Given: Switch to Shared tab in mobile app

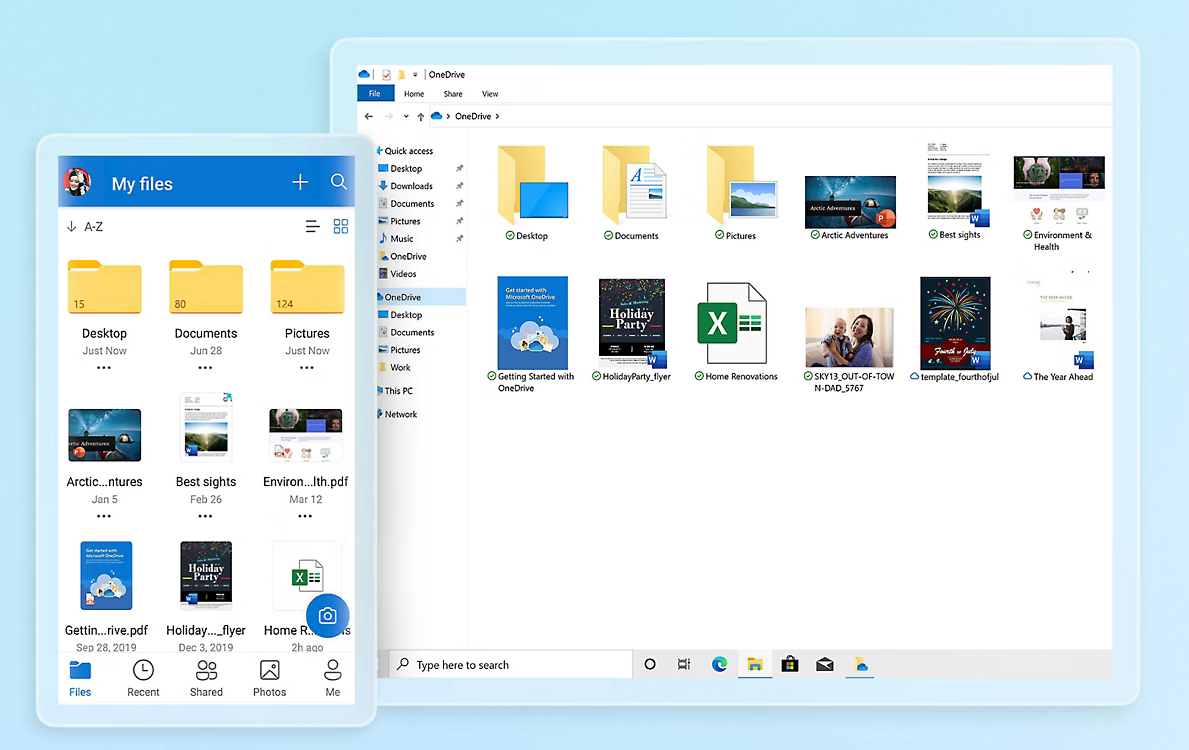Looking at the screenshot, I should pyautogui.click(x=206, y=678).
